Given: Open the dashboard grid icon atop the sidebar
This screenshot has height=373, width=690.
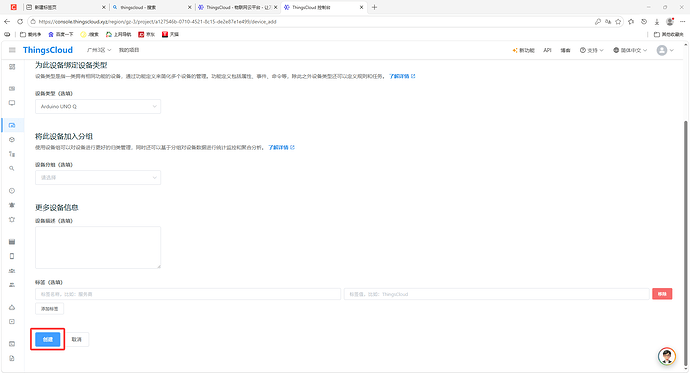Looking at the screenshot, I should coord(12,67).
